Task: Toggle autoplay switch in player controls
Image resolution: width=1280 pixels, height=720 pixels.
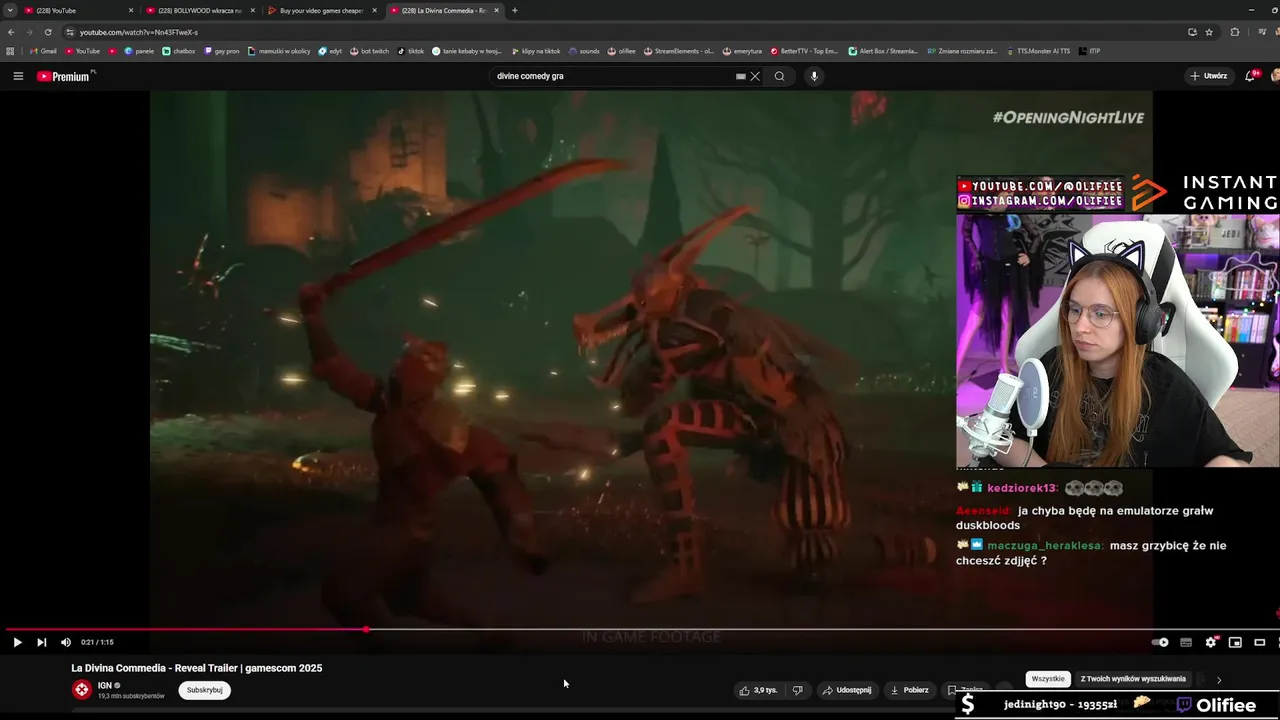Action: point(1160,642)
